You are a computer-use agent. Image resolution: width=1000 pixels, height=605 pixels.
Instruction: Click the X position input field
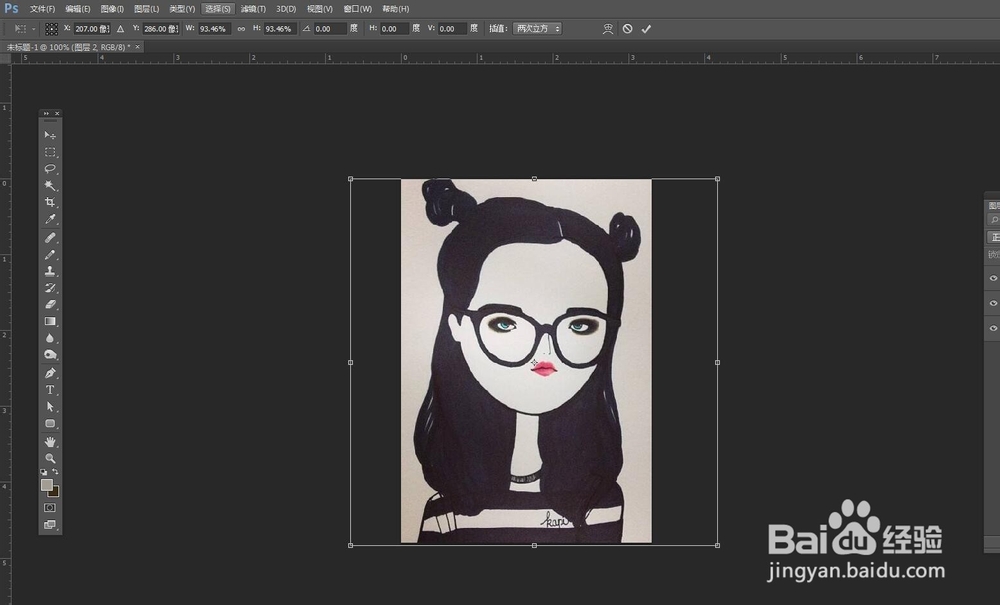(x=92, y=29)
